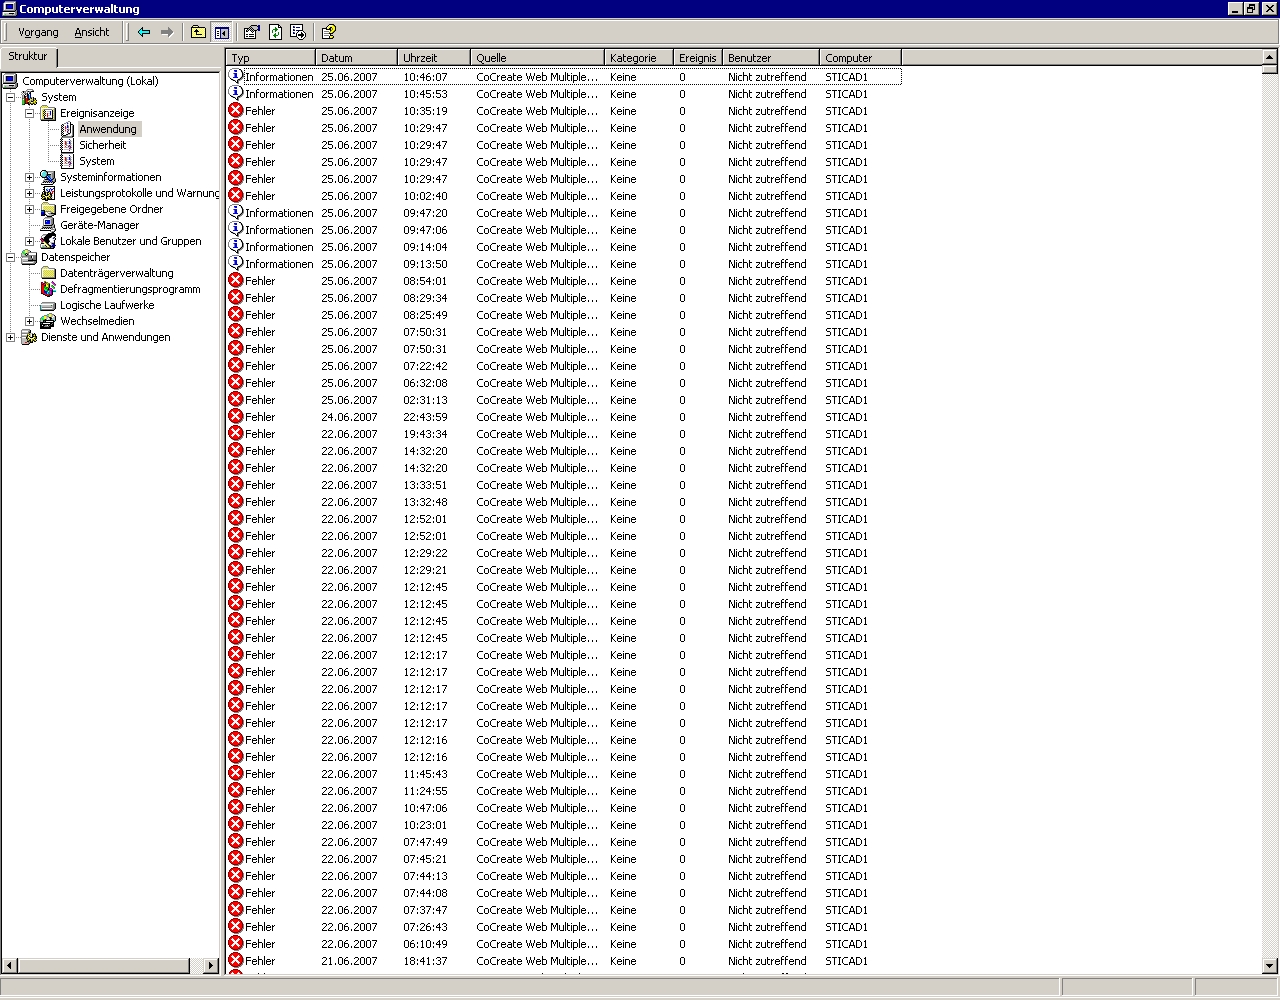Open the Ansicht menu
This screenshot has width=1280, height=1000.
[x=92, y=32]
